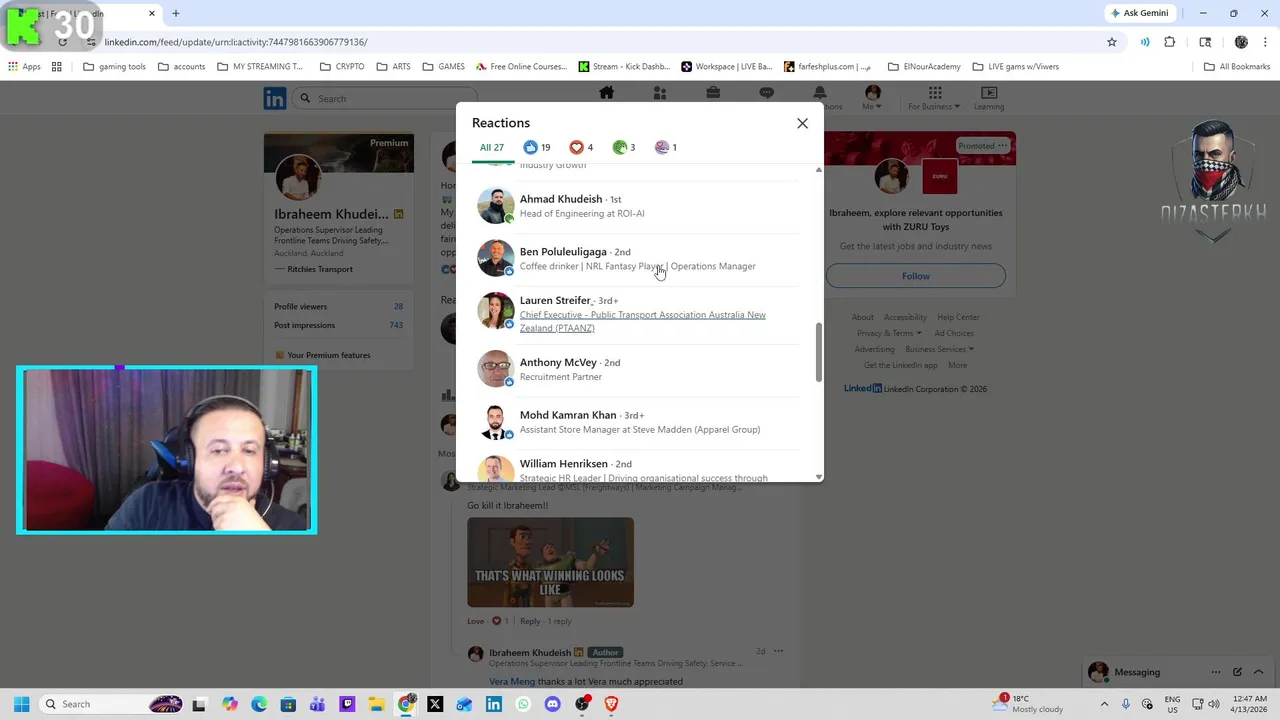Open Discord from taskbar

[x=552, y=704]
